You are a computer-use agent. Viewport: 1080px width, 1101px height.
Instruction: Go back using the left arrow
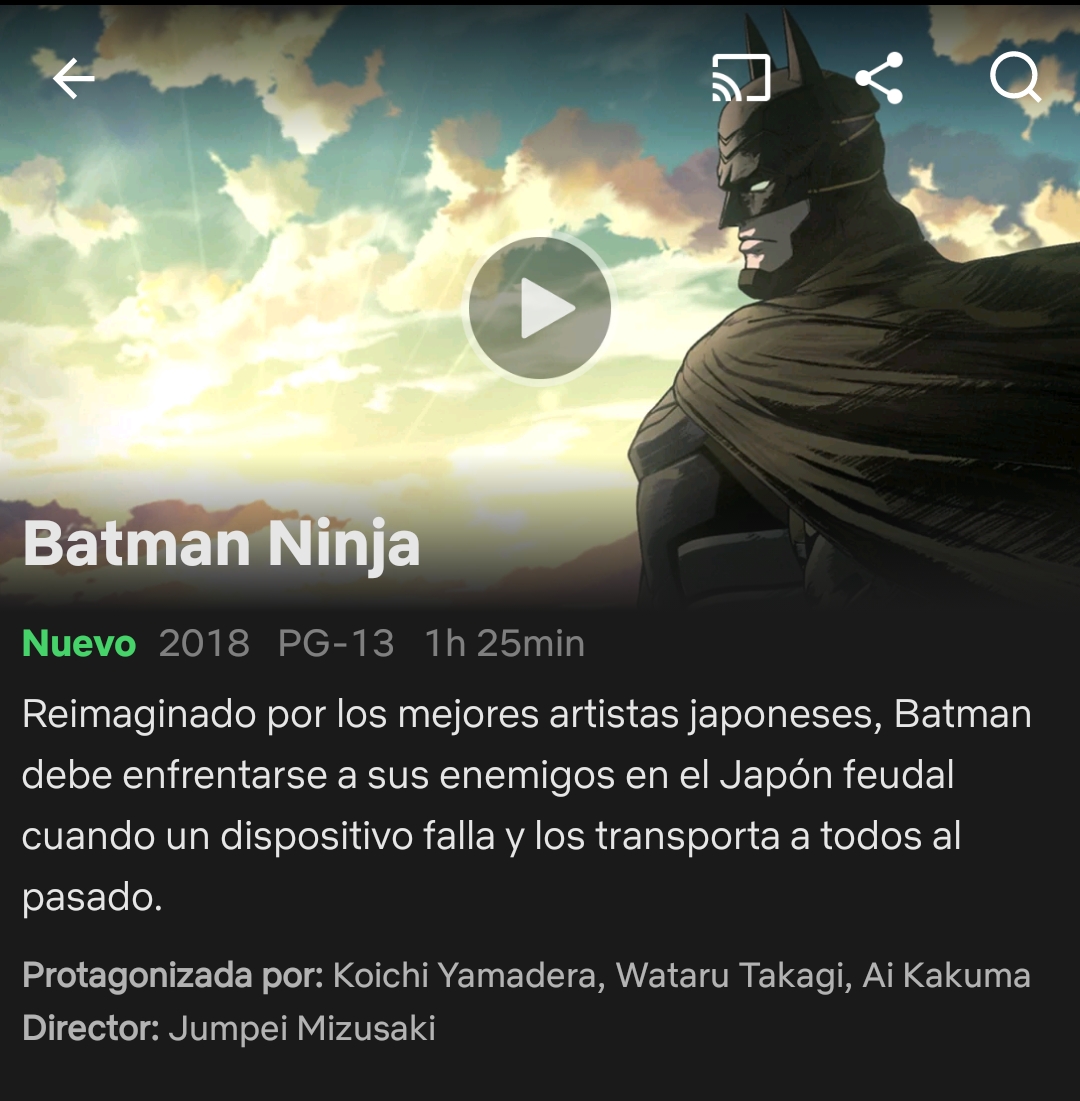[74, 78]
